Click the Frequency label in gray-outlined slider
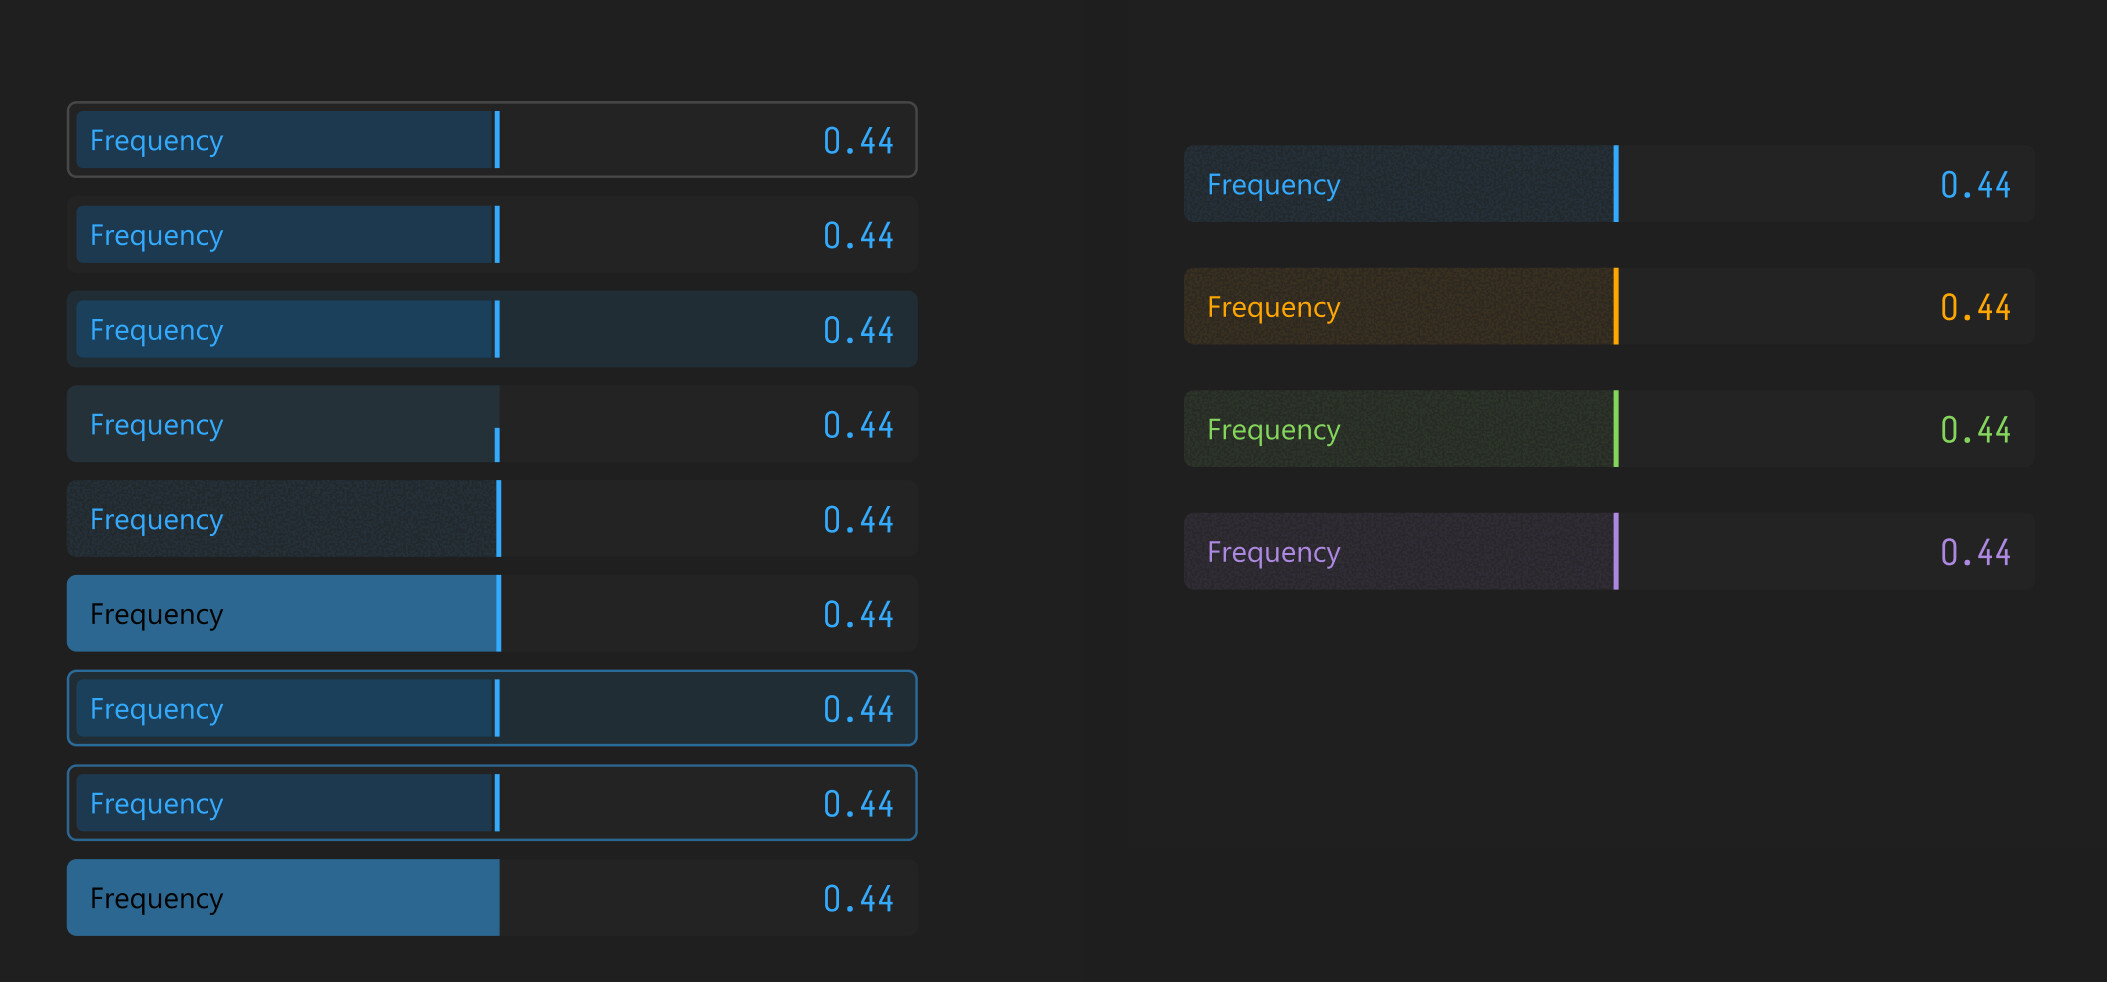The image size is (2107, 982). click(x=156, y=141)
